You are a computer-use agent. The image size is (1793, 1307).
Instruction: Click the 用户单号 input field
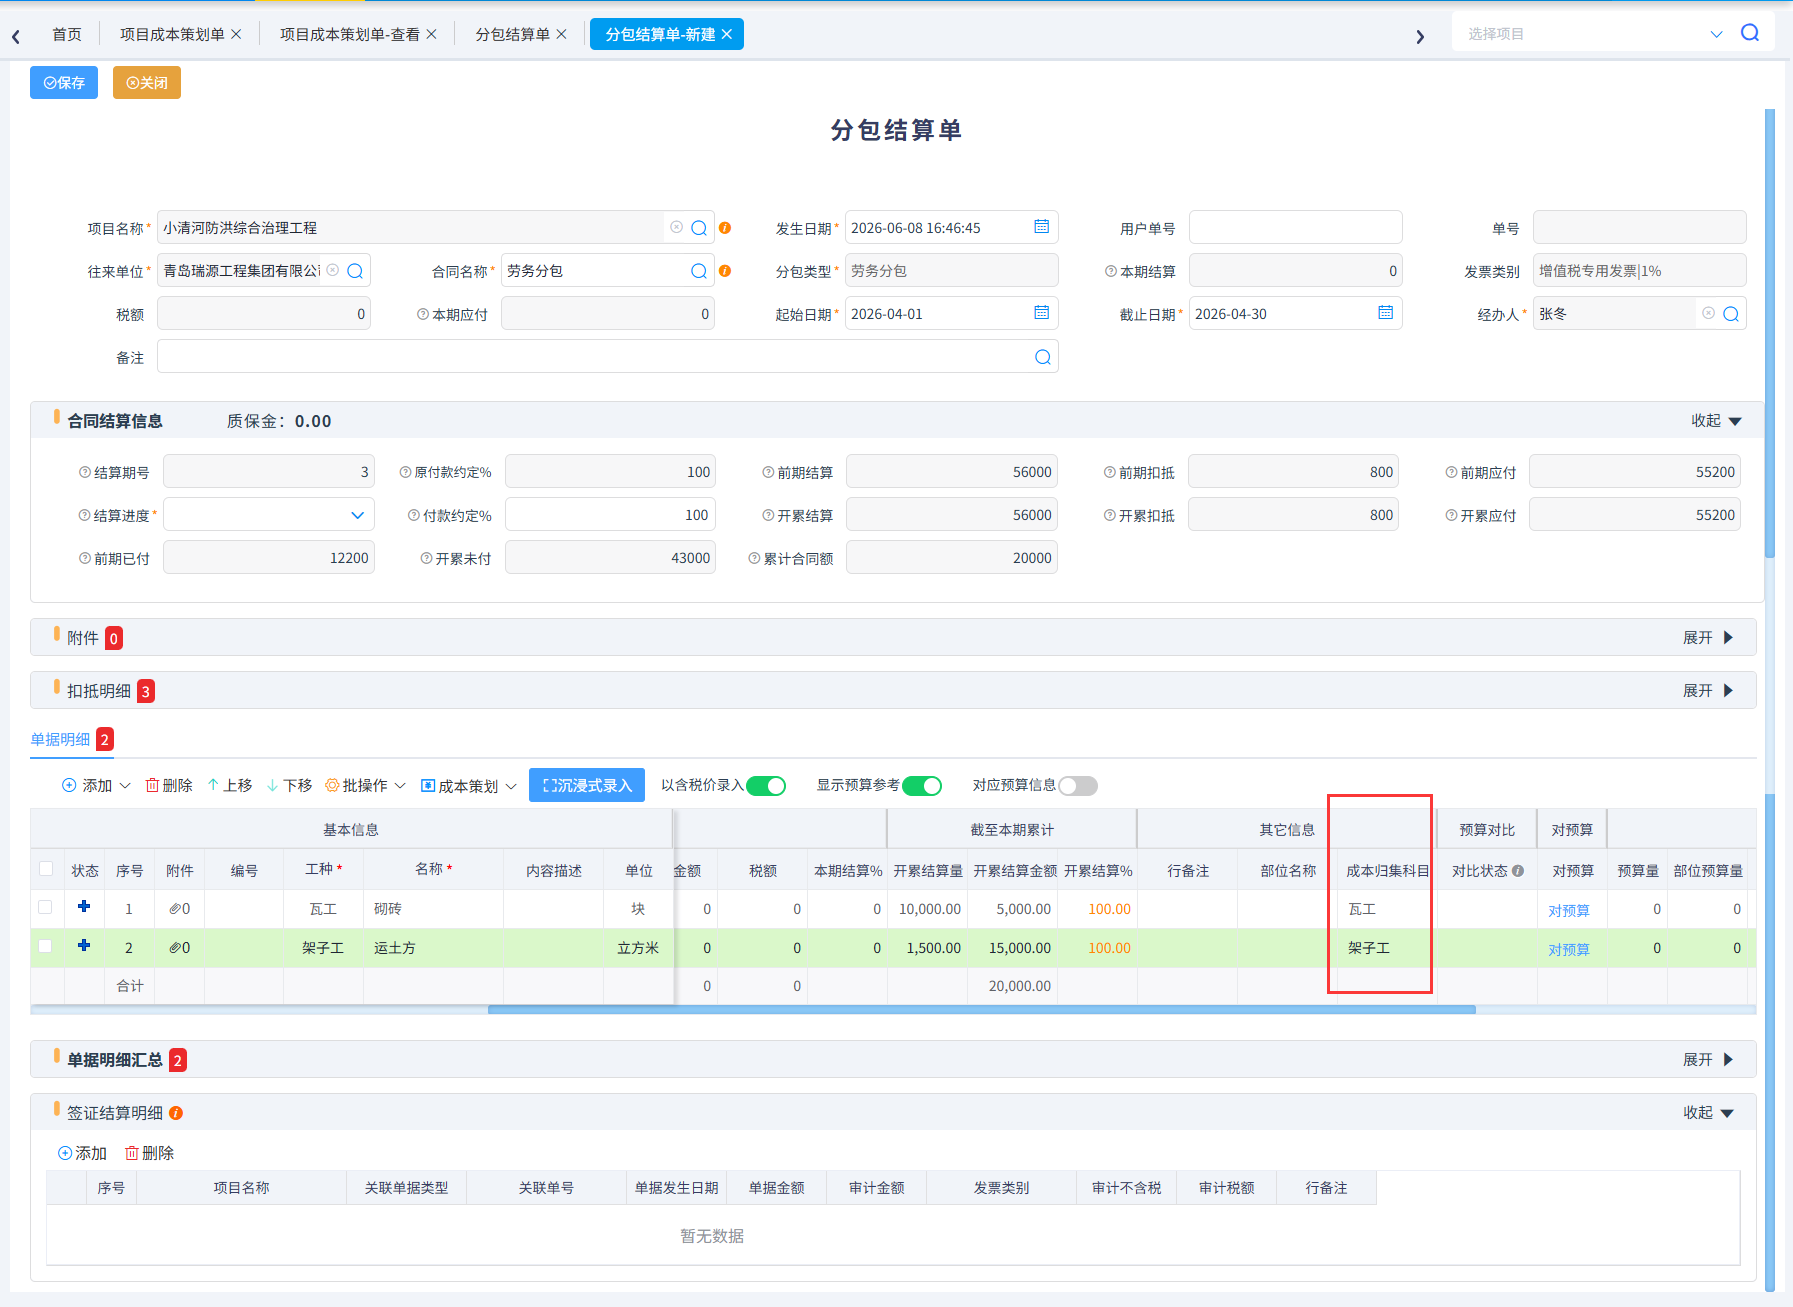coord(1296,228)
